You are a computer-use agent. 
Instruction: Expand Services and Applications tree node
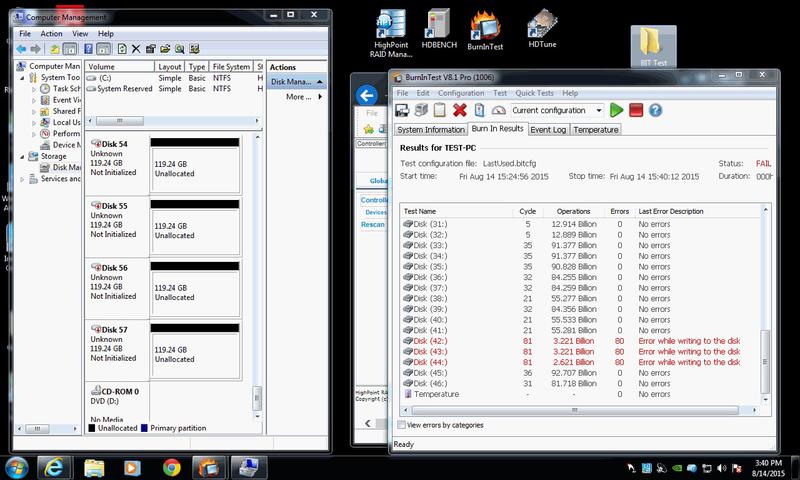pyautogui.click(x=22, y=179)
